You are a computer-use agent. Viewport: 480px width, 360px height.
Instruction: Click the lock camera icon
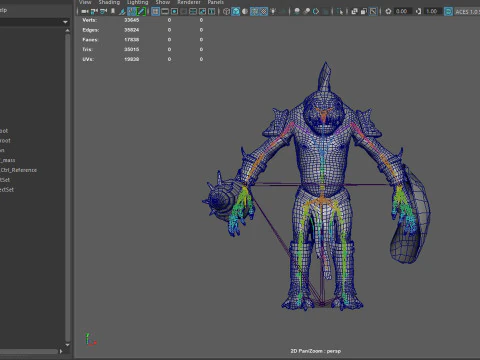point(94,11)
